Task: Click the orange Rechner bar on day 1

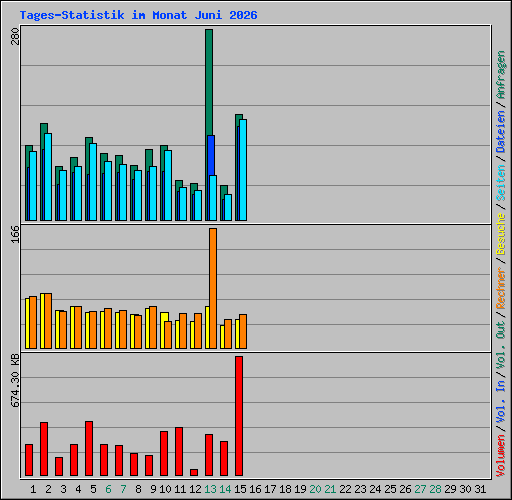Action: click(x=33, y=323)
